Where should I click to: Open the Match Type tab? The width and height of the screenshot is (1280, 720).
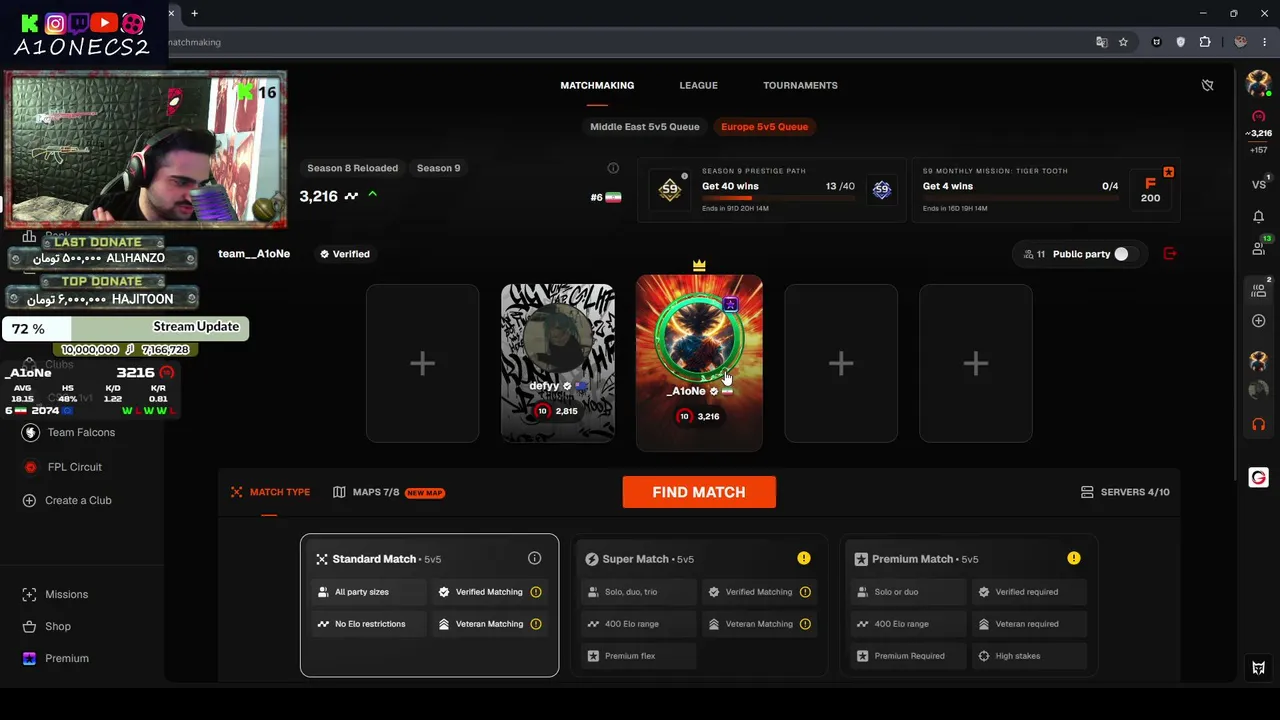(270, 492)
